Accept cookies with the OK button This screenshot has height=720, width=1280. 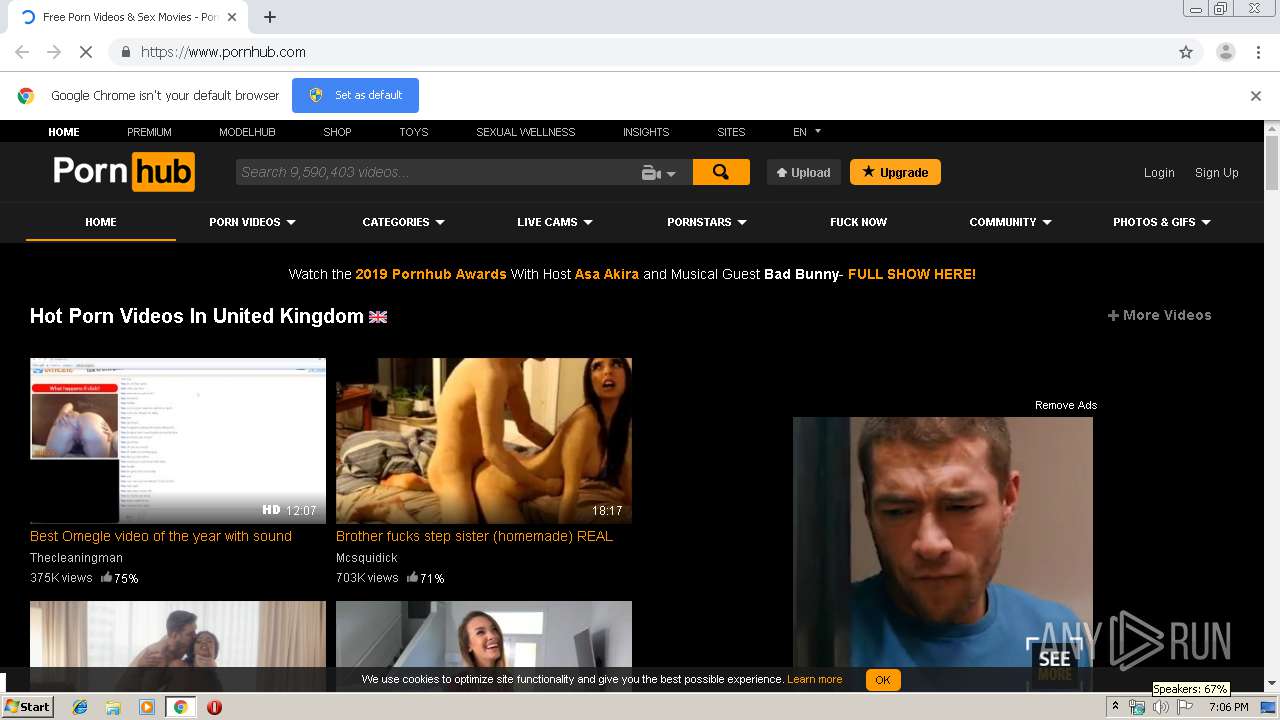[x=883, y=680]
